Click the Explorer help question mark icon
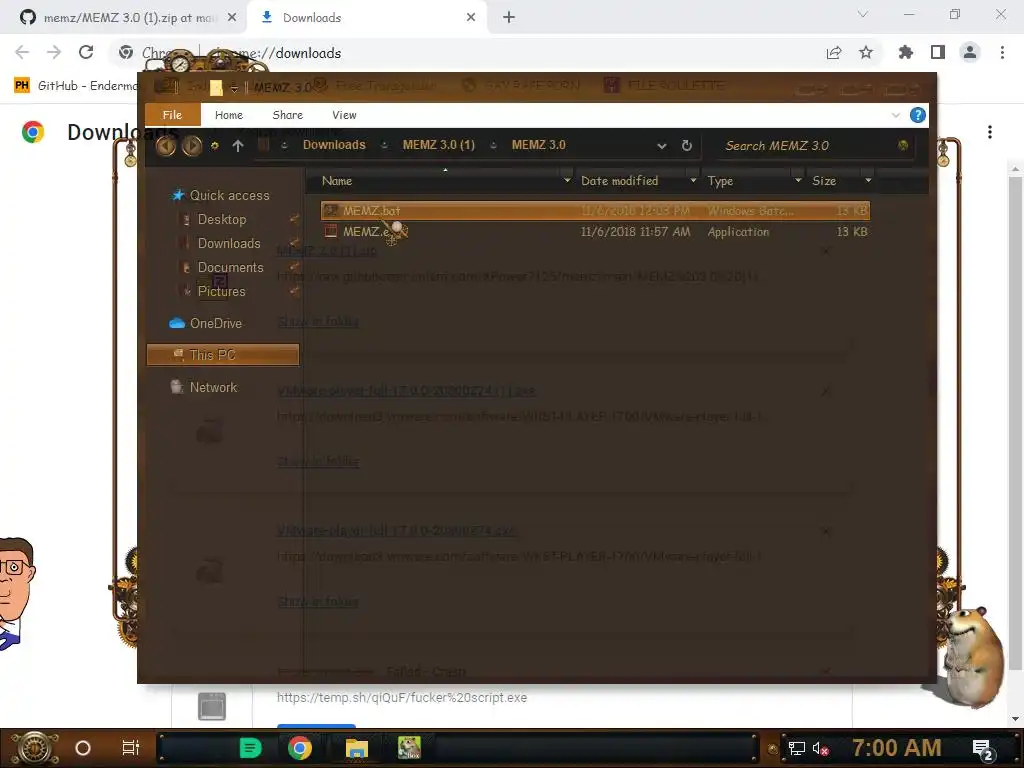Viewport: 1024px width, 768px height. click(x=918, y=116)
